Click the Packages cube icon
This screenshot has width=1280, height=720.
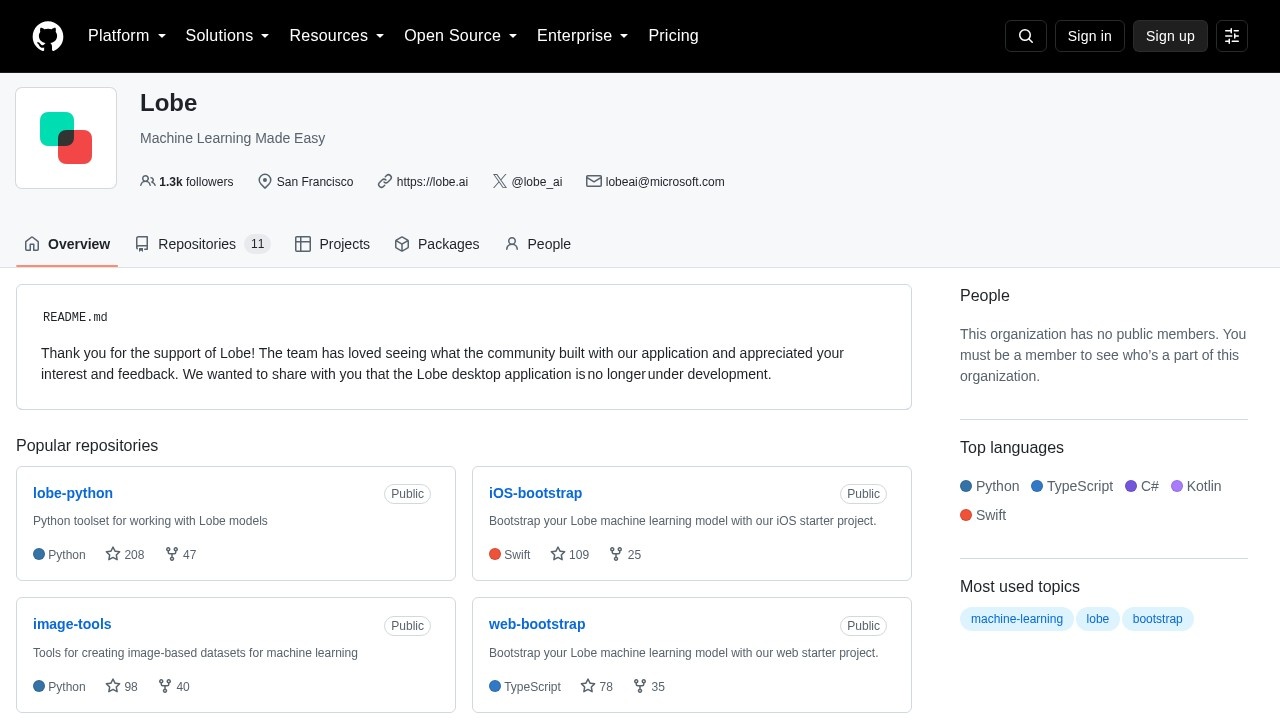pyautogui.click(x=402, y=244)
